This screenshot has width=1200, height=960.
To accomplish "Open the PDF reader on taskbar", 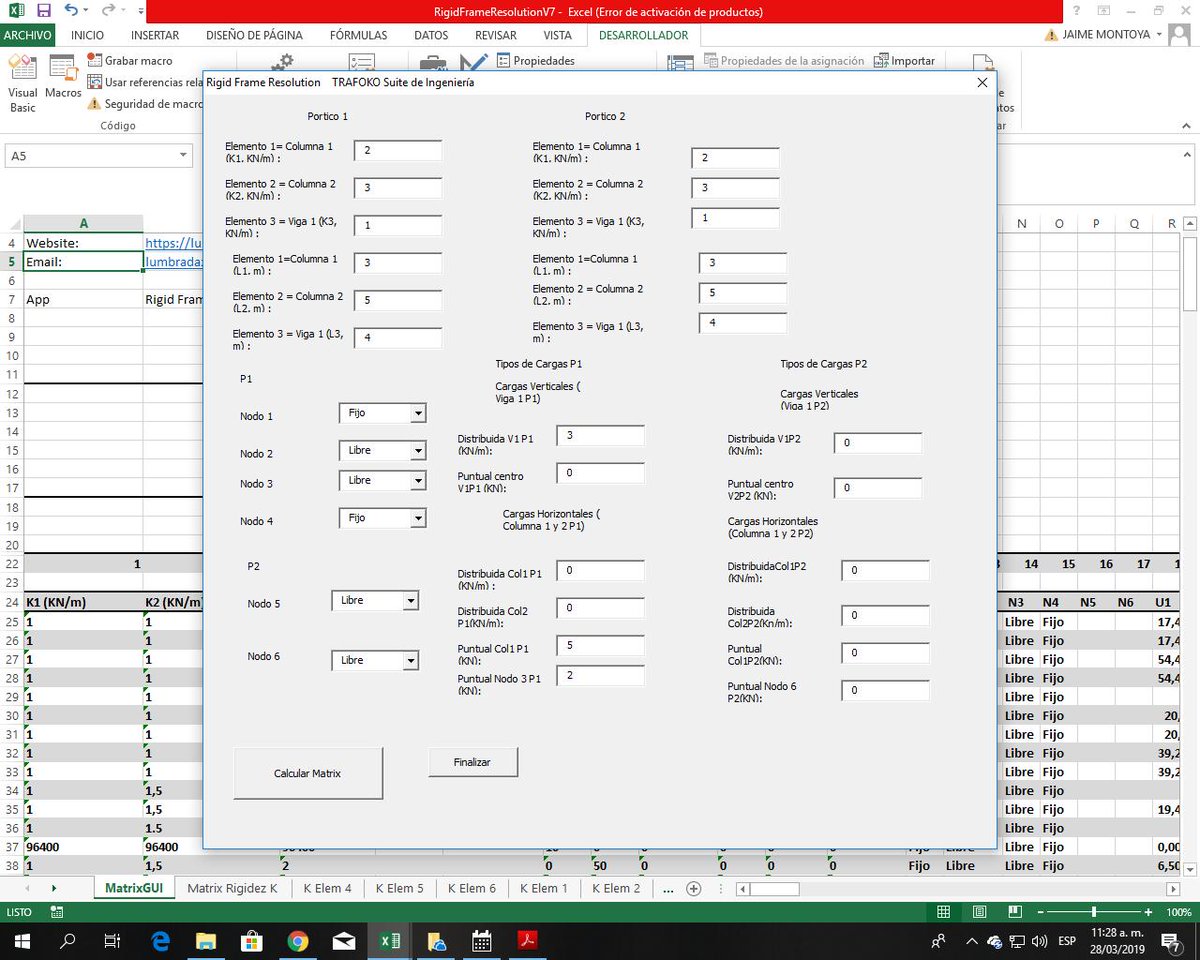I will 528,941.
